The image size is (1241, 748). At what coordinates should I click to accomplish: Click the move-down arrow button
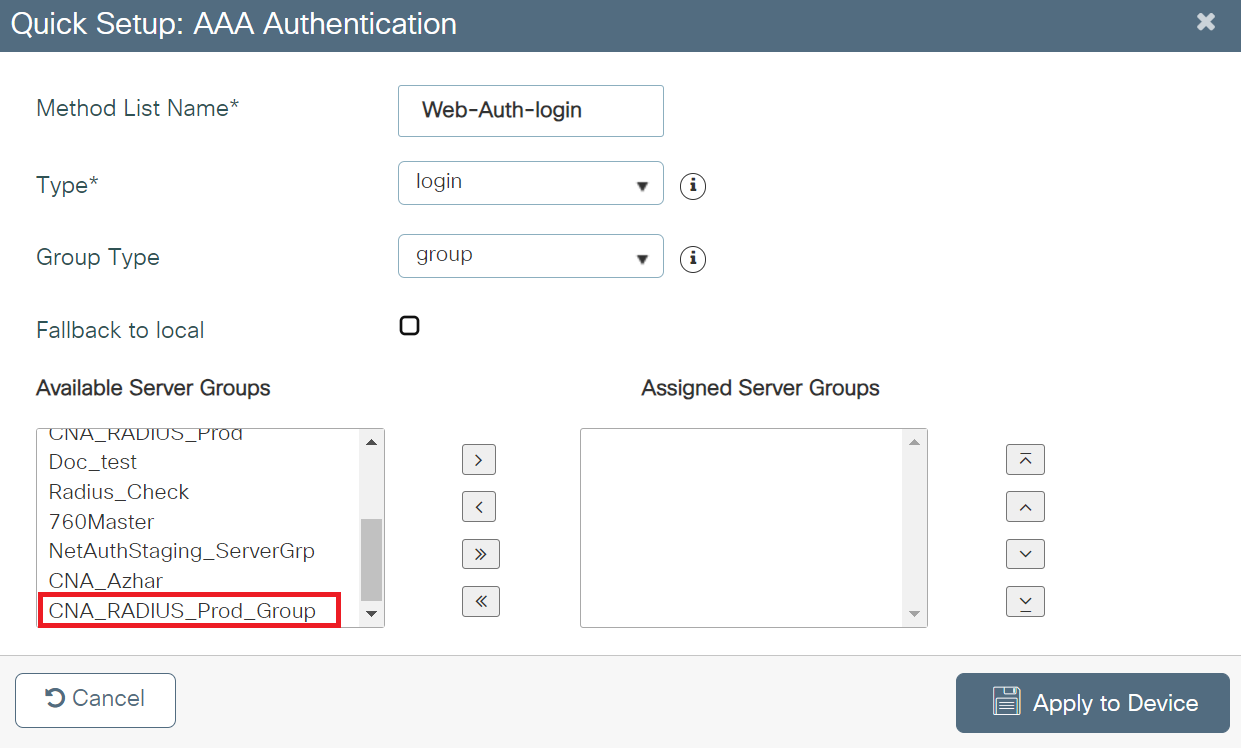[x=1024, y=554]
